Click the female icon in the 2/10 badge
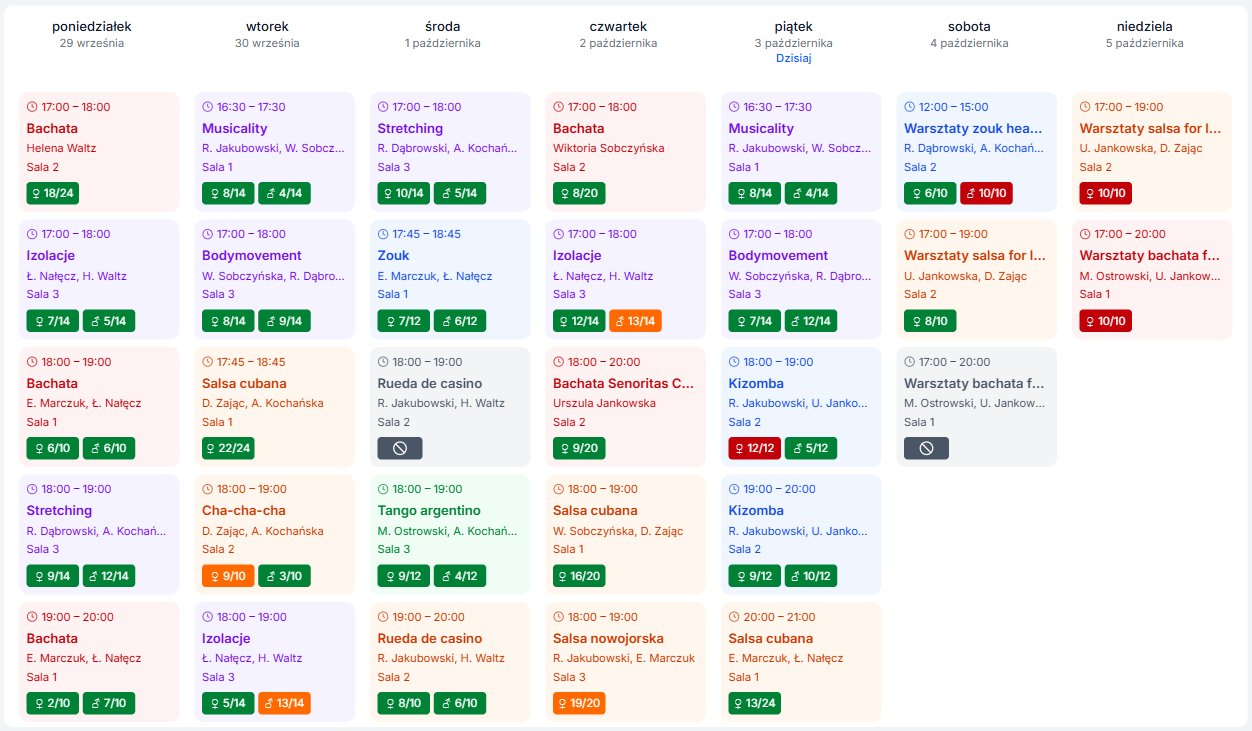 click(39, 703)
